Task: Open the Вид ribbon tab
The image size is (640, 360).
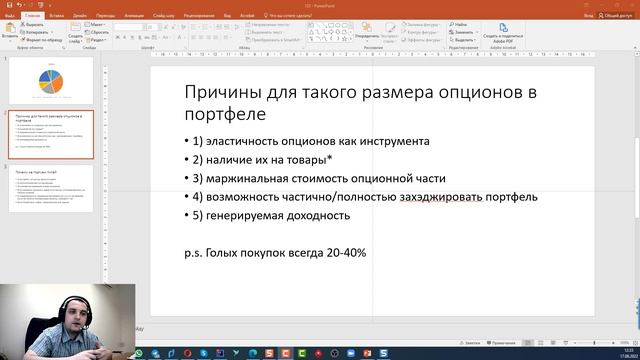Action: [x=227, y=16]
